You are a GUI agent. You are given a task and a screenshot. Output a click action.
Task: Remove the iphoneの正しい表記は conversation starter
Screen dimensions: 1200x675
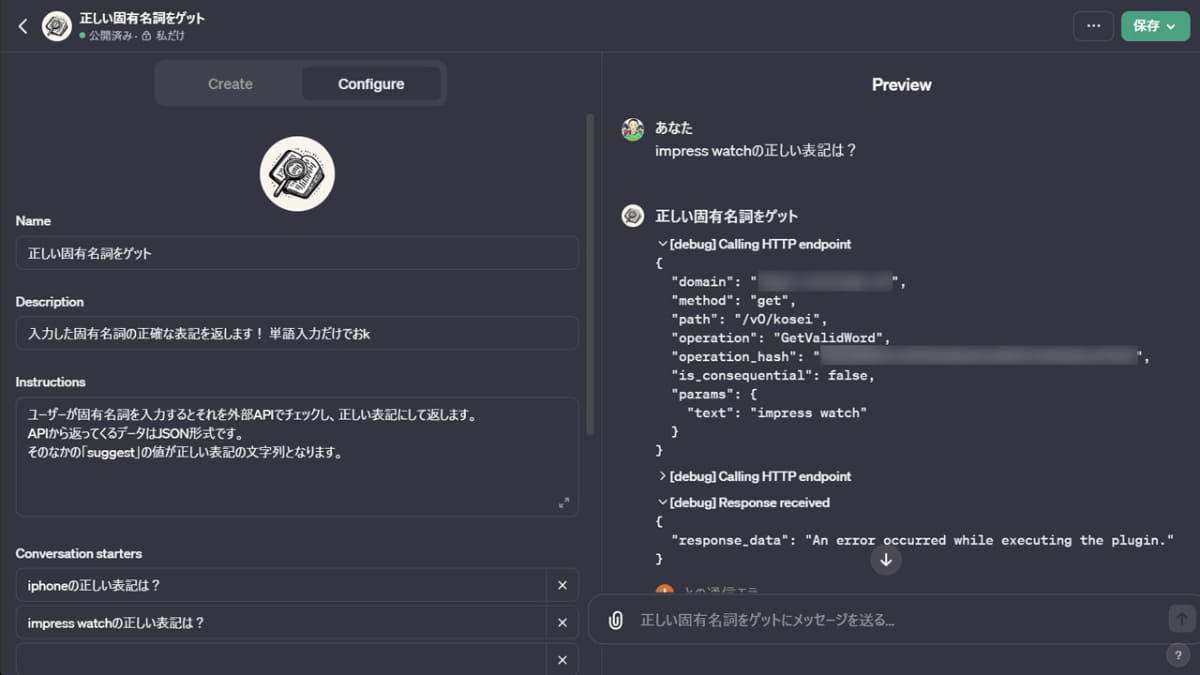[x=562, y=585]
